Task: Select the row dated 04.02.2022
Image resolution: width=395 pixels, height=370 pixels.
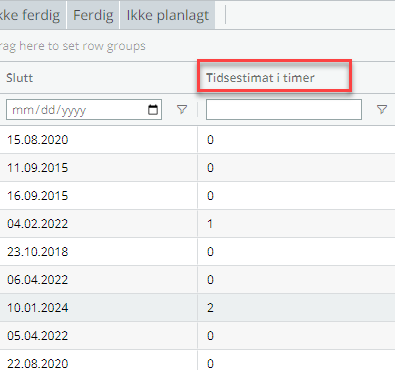Action: (x=197, y=224)
